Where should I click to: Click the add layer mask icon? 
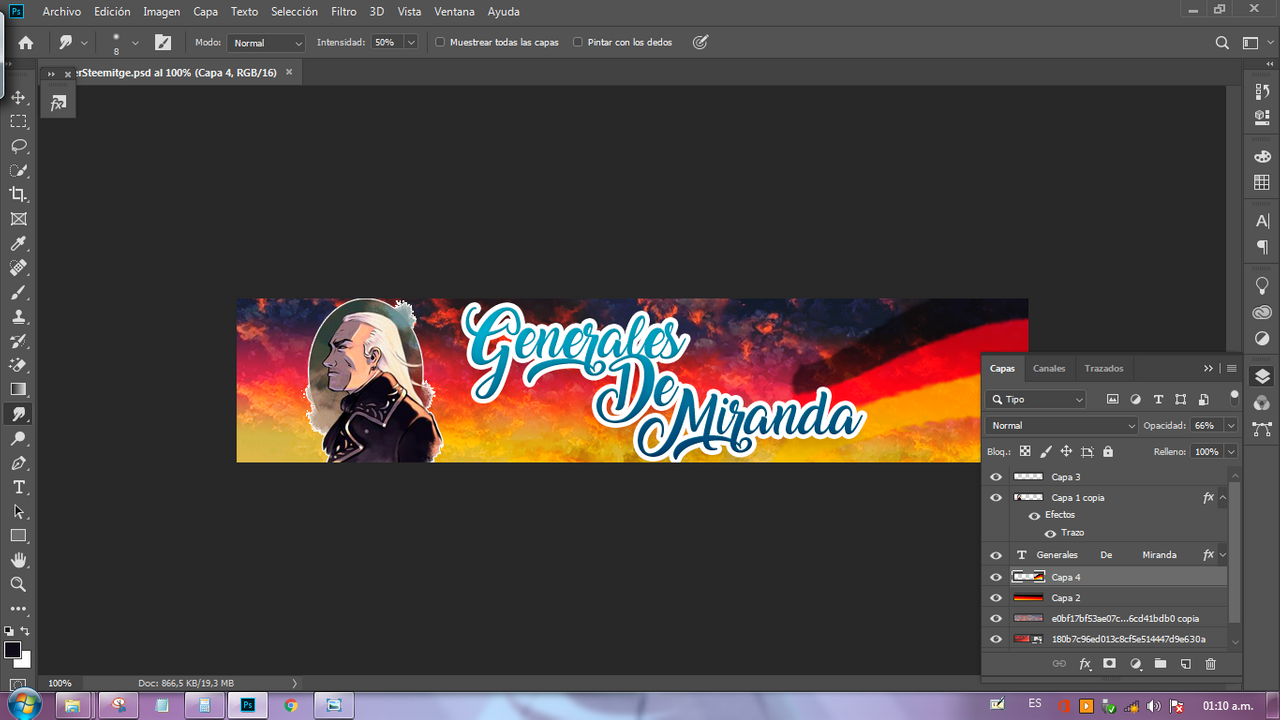pos(1109,663)
